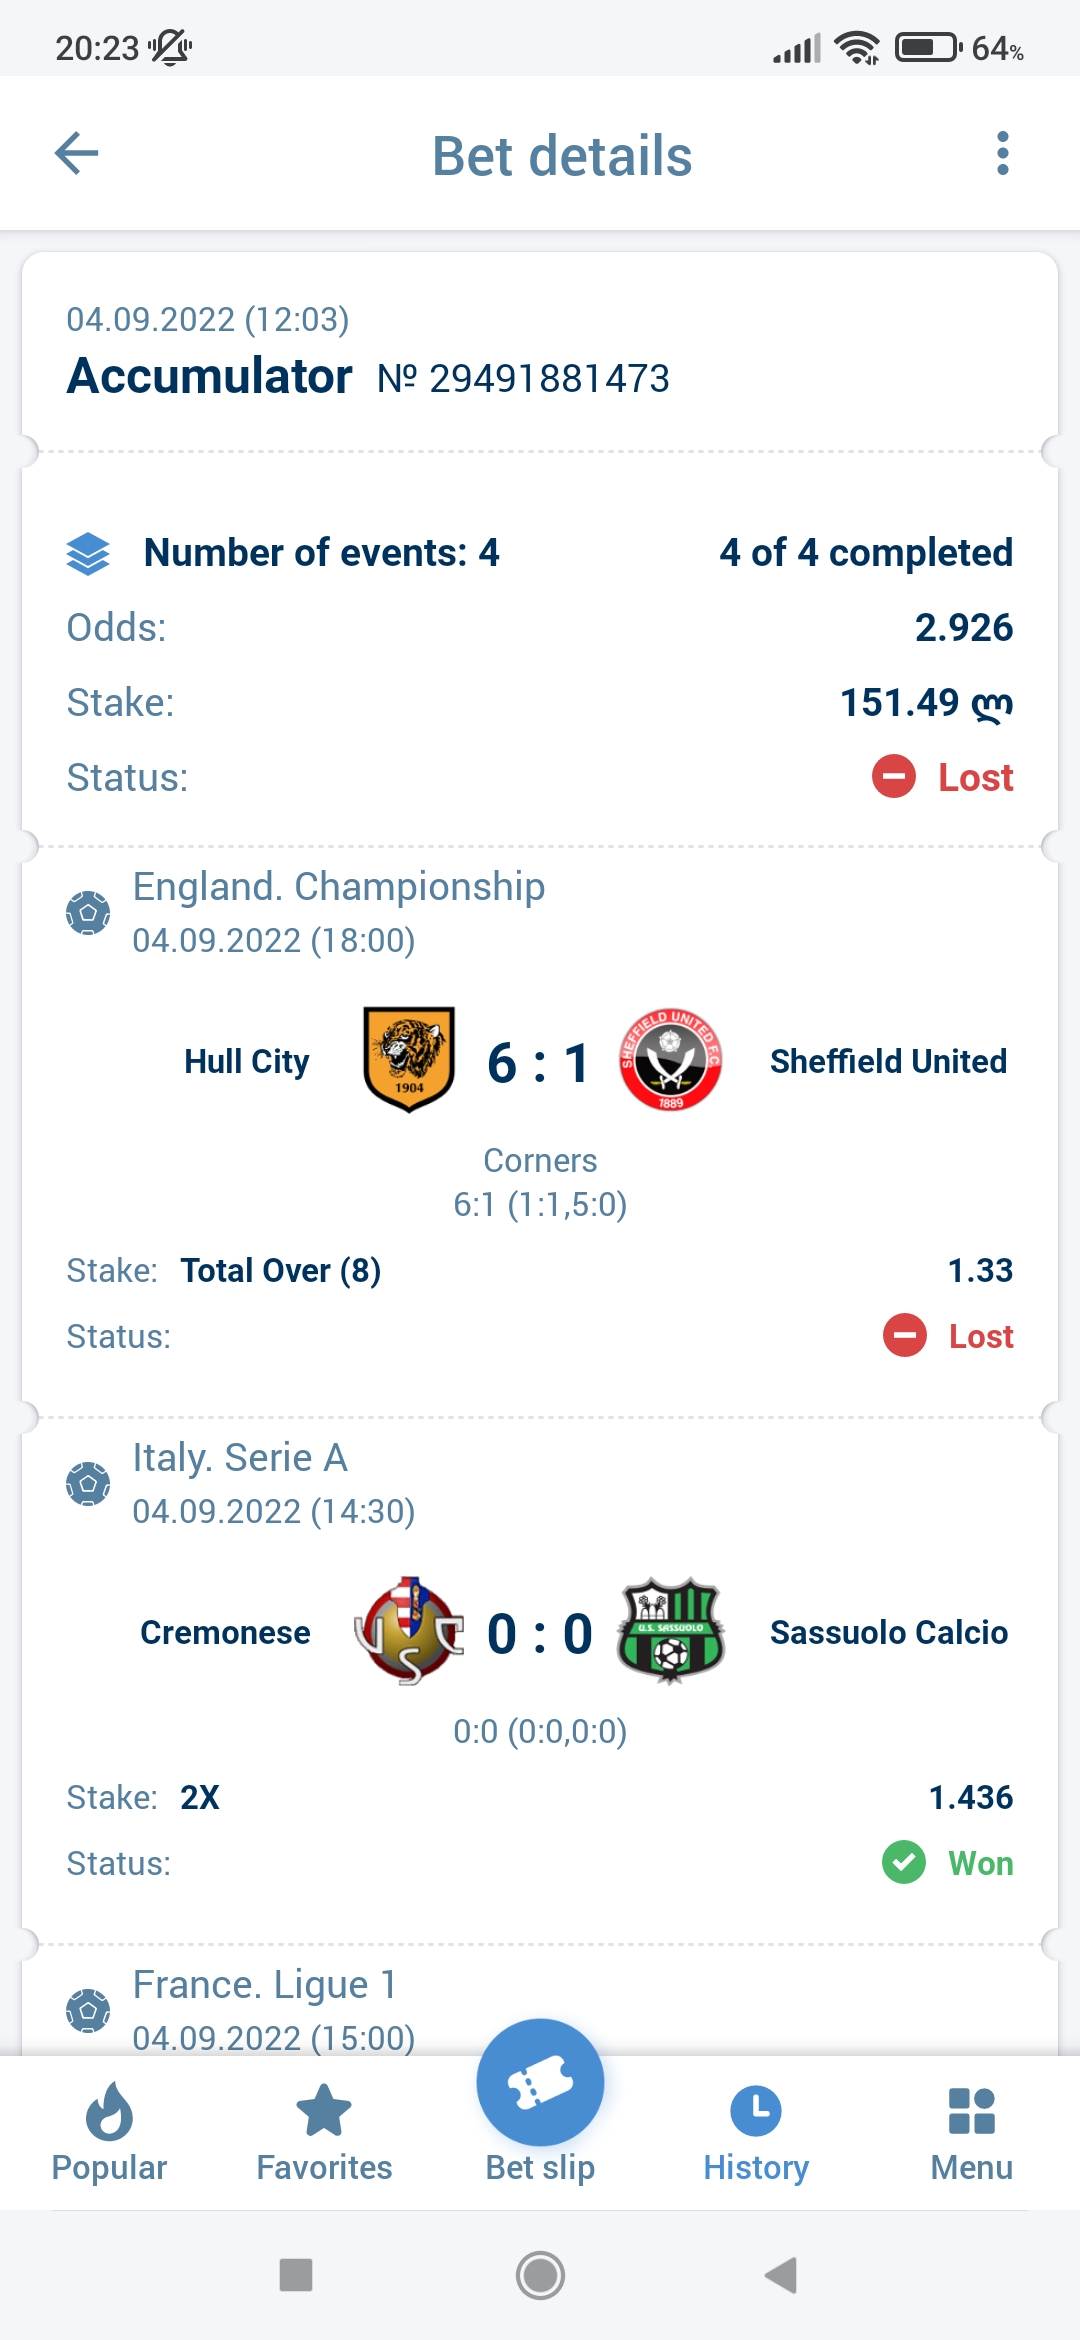Tap the Hull City crest
The height and width of the screenshot is (2340, 1080).
409,1060
